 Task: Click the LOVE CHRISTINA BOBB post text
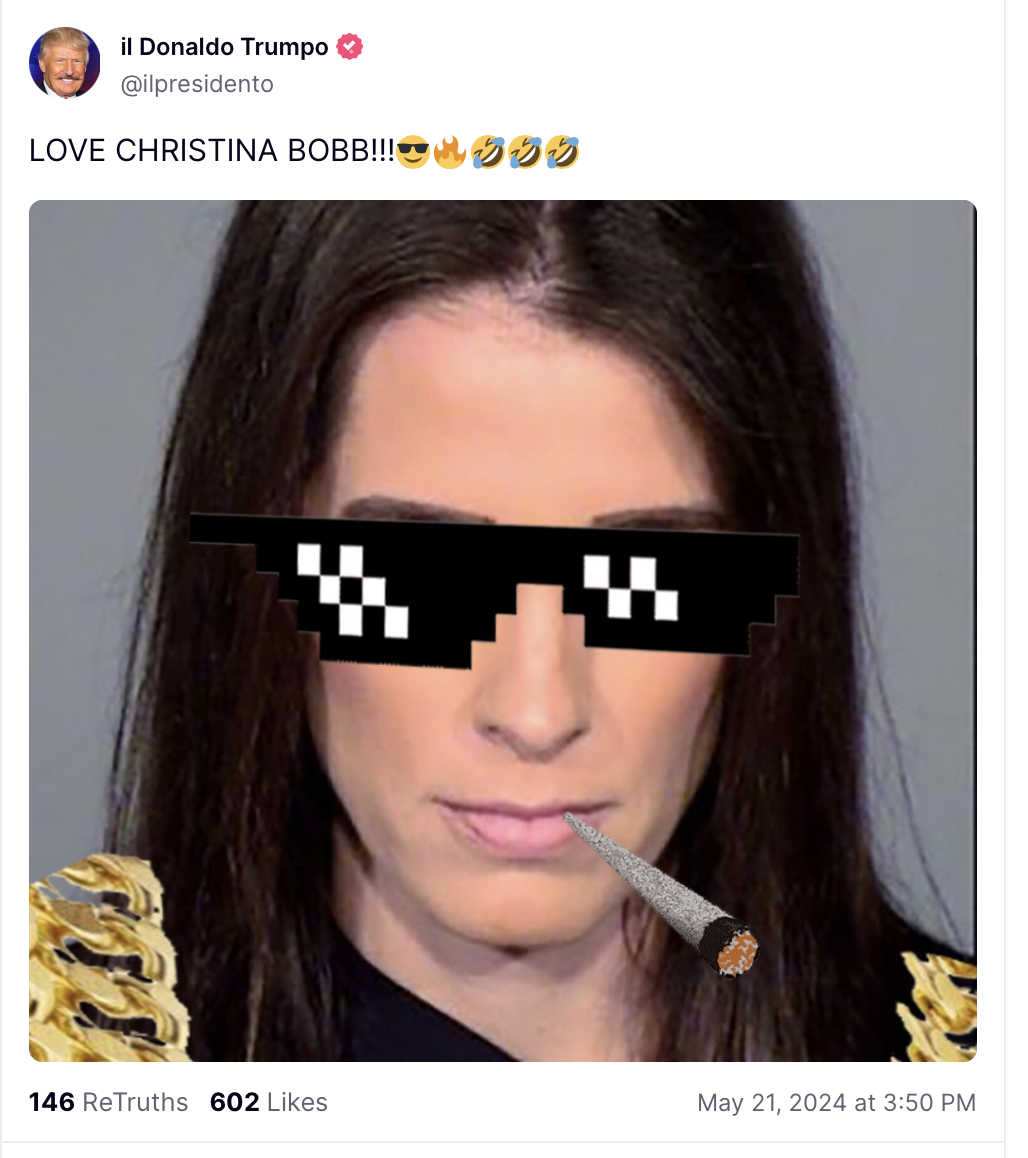212,151
